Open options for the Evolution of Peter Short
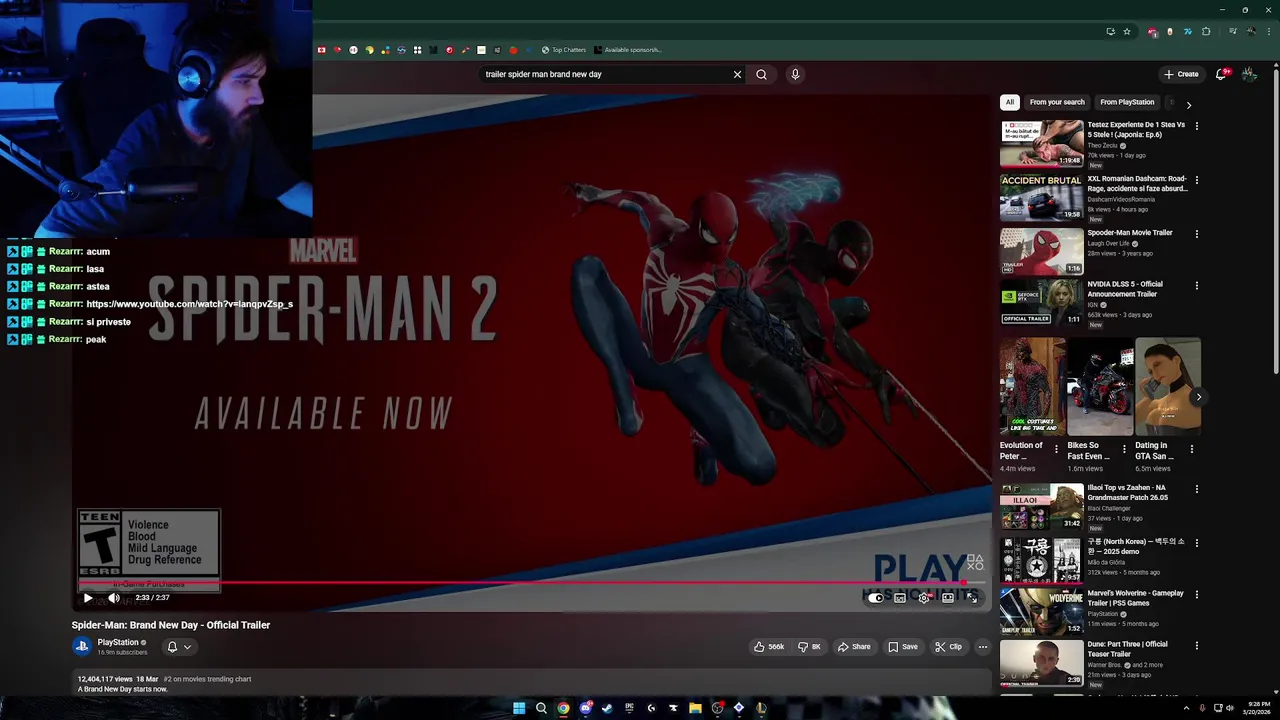 (x=1057, y=450)
